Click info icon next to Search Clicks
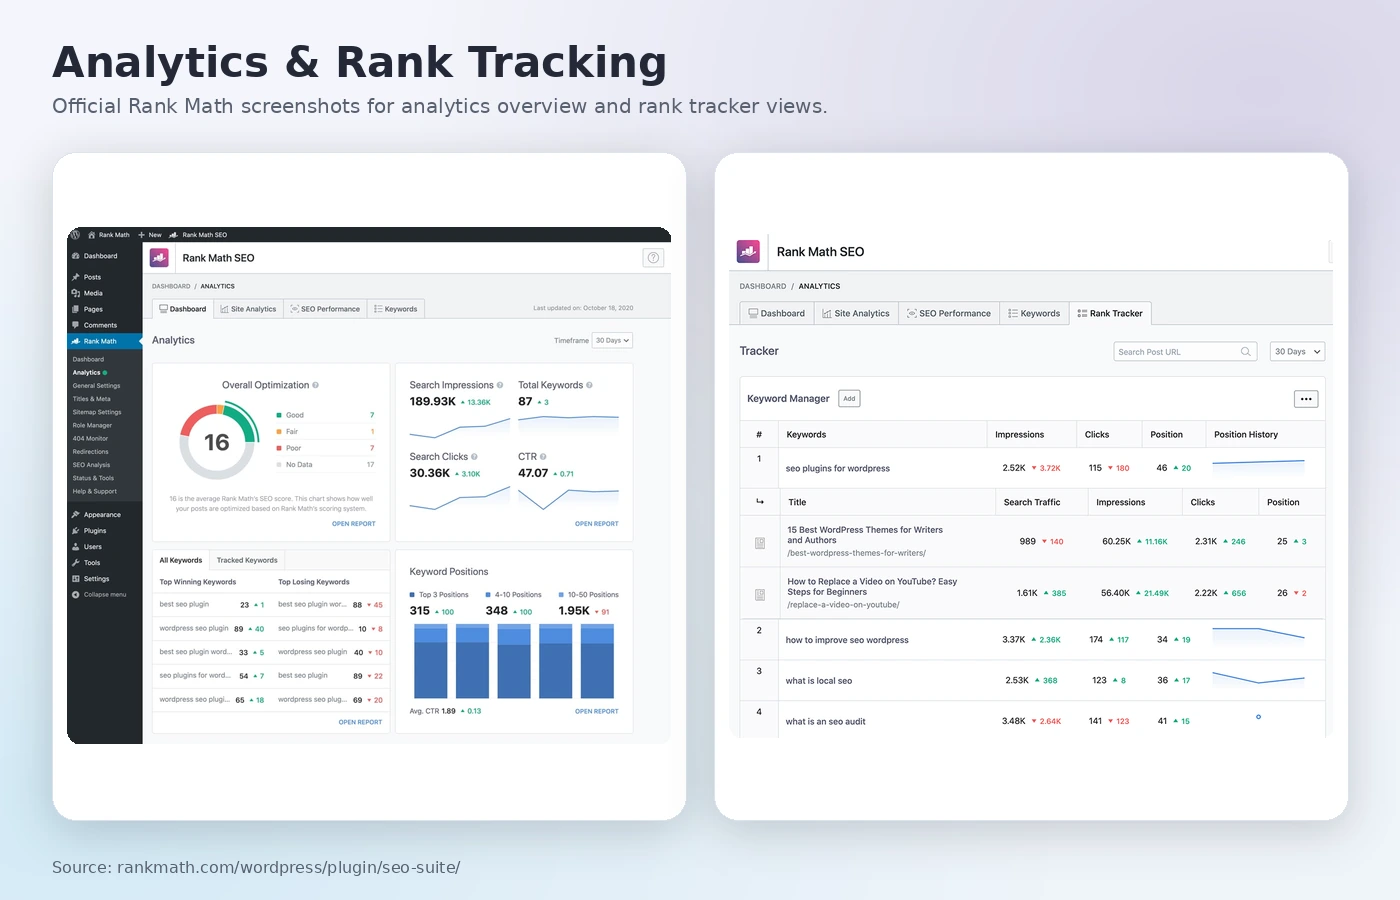This screenshot has width=1400, height=900. (474, 457)
